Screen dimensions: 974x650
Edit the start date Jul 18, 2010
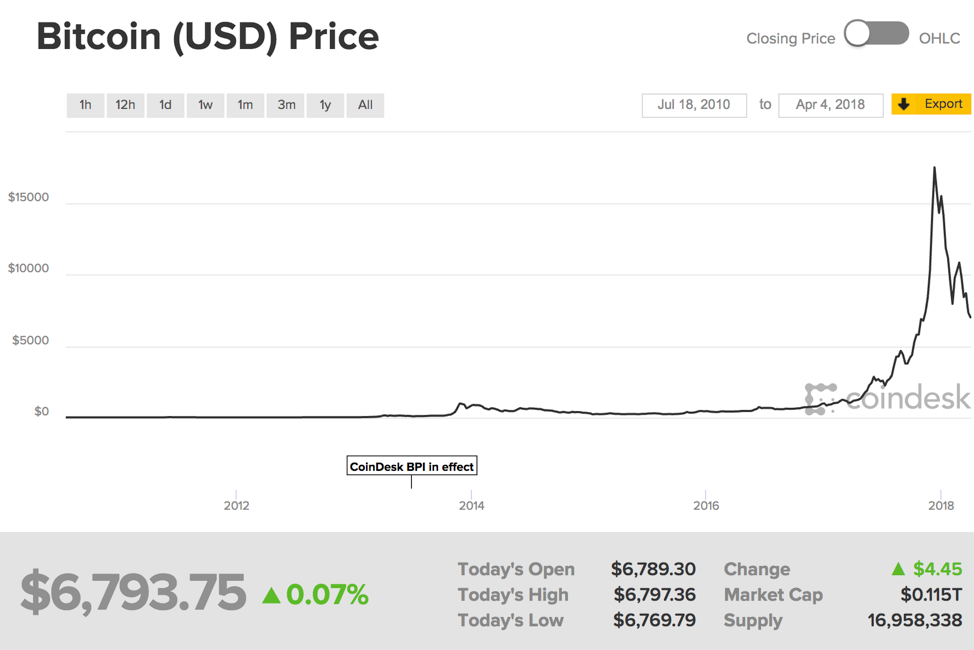click(694, 105)
